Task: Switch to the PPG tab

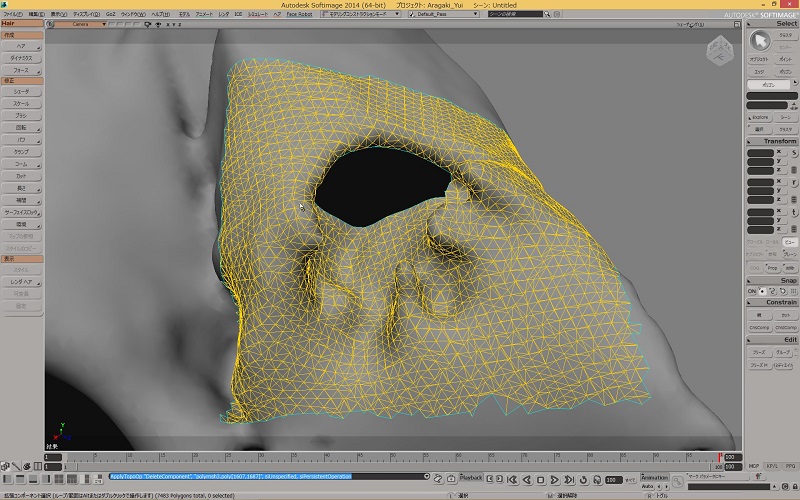Action: (790, 466)
